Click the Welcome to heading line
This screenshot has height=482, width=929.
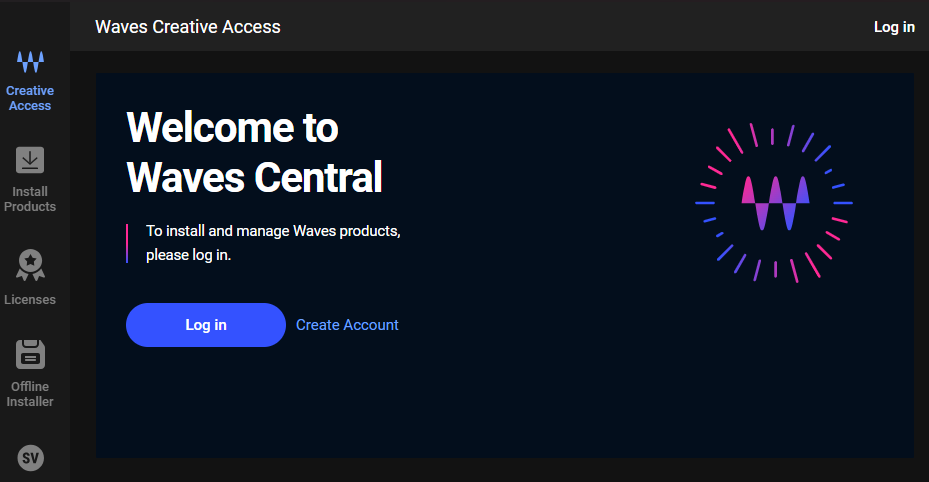[x=232, y=128]
